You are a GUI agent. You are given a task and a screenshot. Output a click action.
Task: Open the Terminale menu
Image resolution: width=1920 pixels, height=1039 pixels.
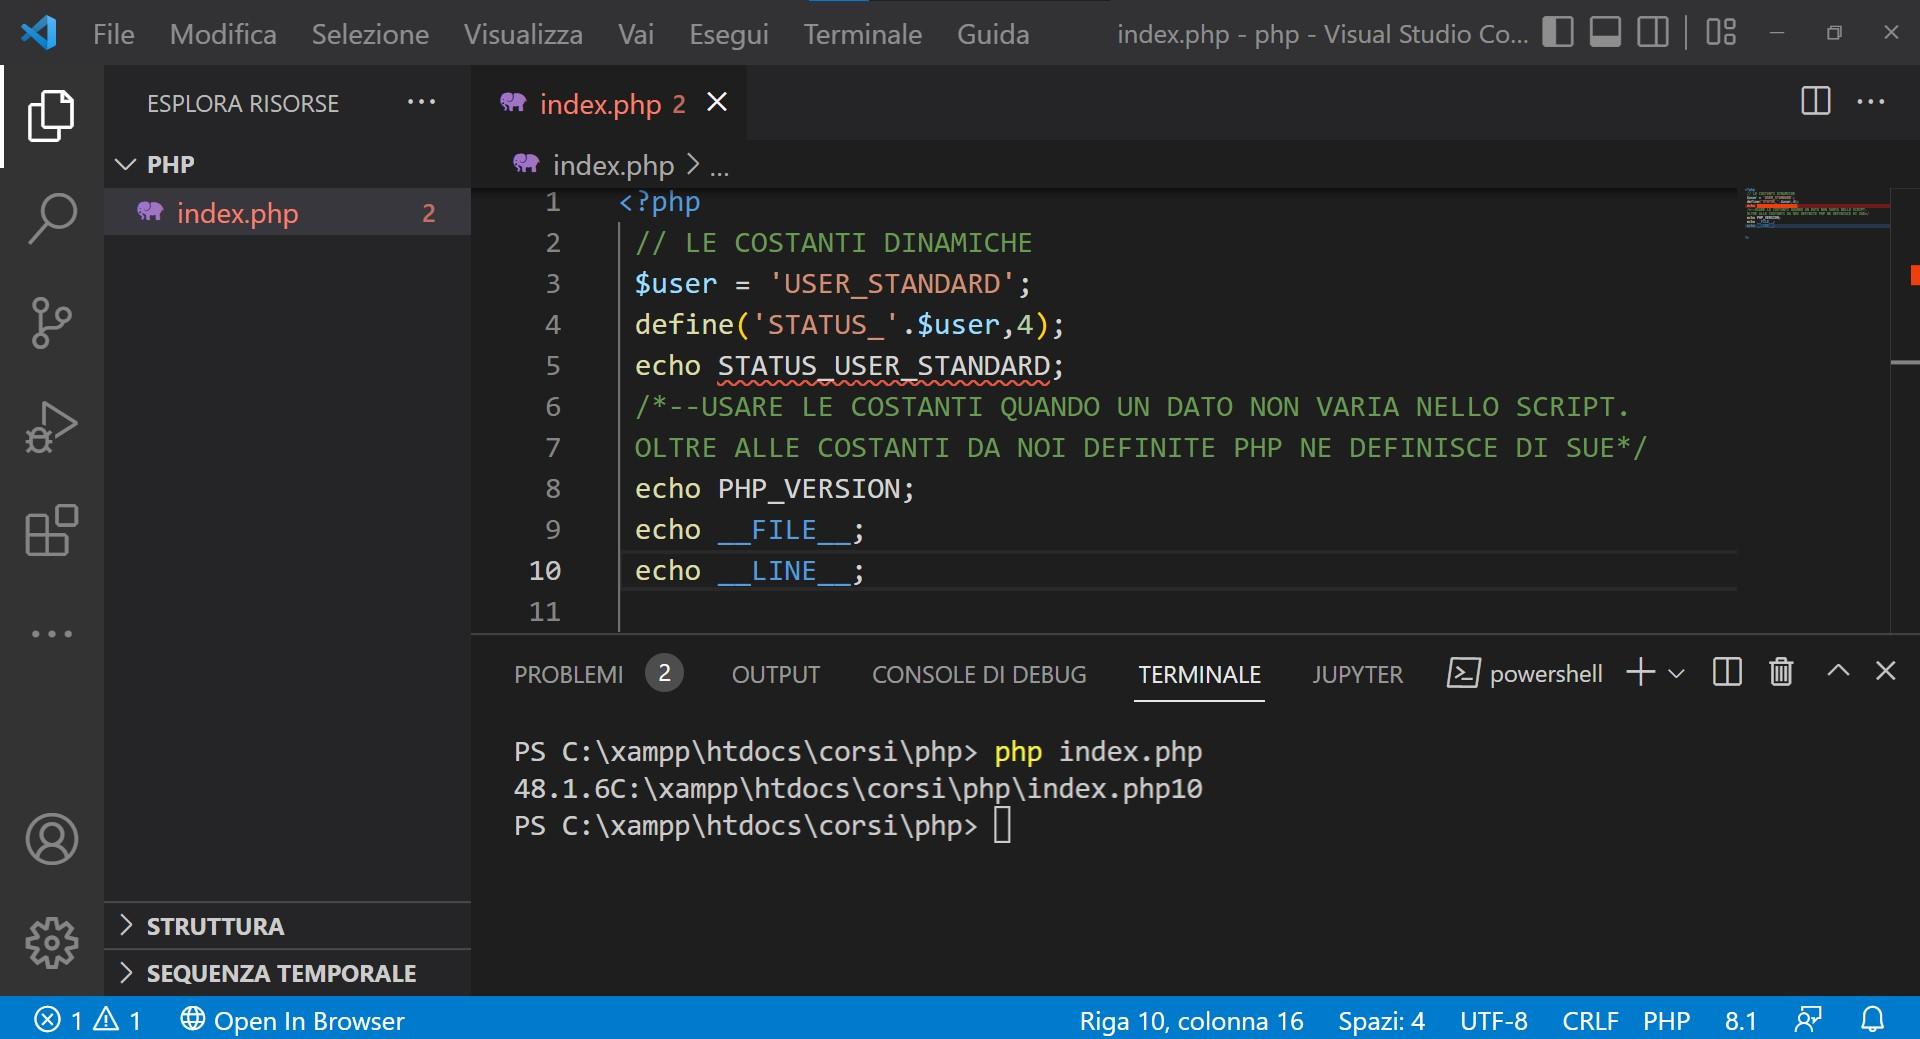point(863,34)
